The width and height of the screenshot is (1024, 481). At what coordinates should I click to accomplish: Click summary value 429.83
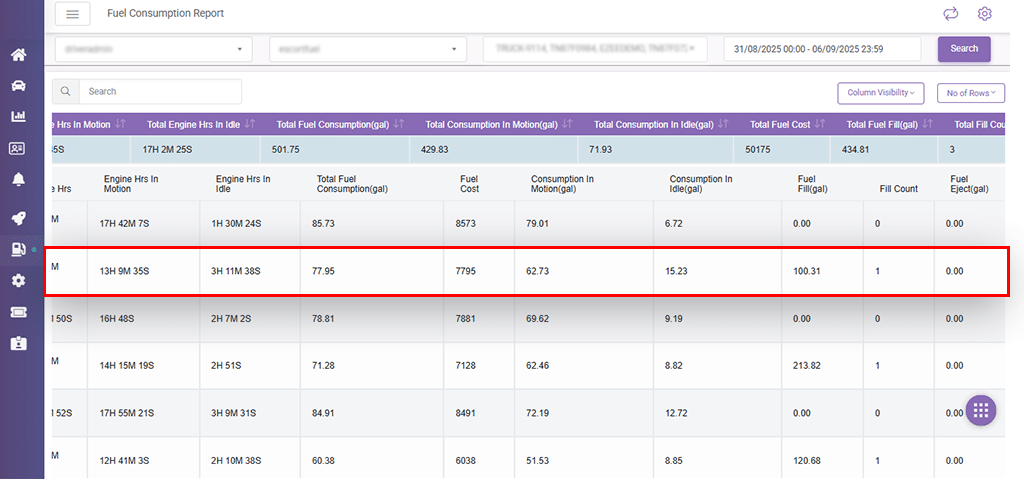(435, 149)
